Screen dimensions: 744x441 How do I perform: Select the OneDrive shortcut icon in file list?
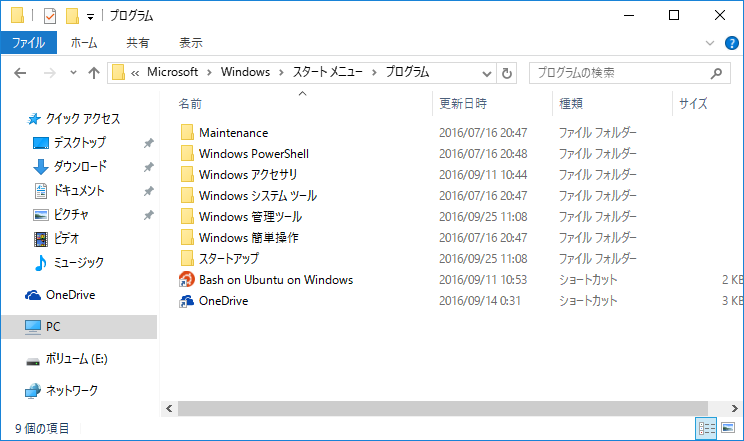(x=186, y=300)
